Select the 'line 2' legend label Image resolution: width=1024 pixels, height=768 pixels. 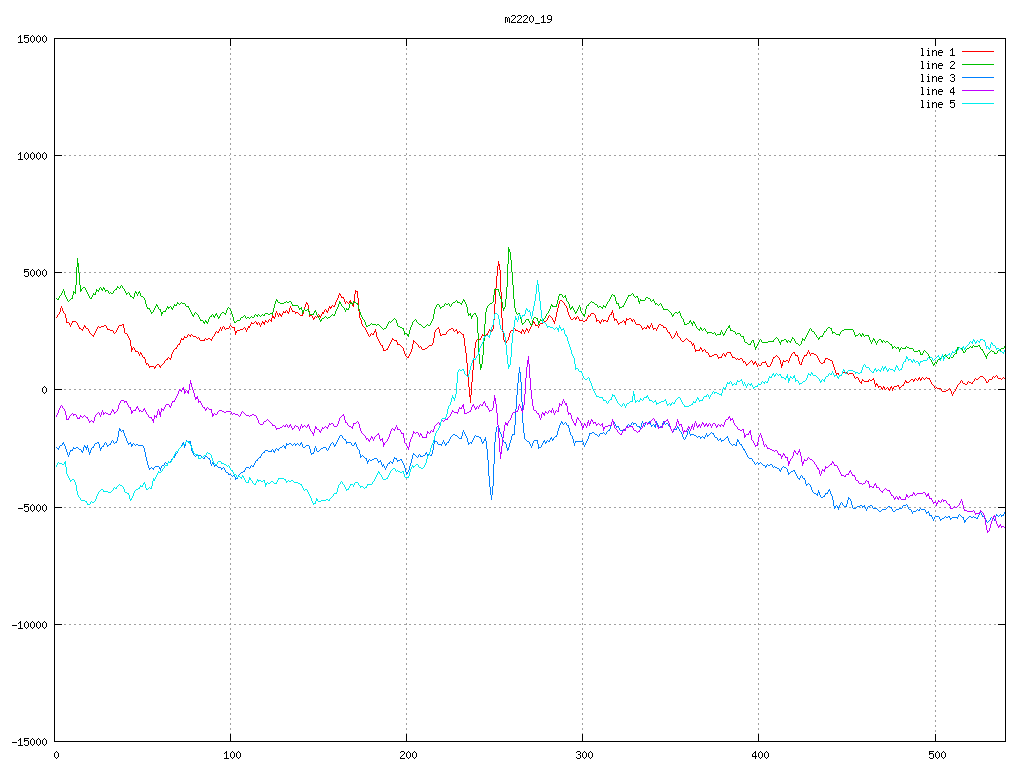937,65
